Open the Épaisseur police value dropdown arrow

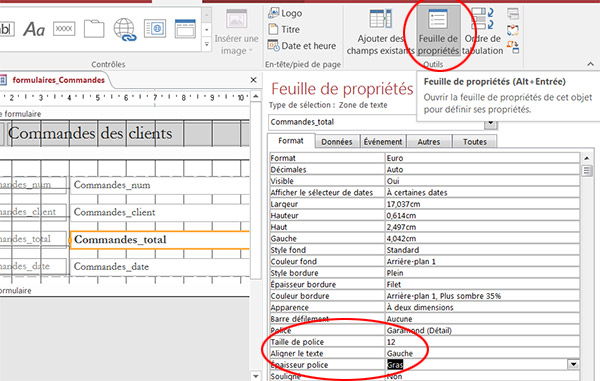click(573, 365)
